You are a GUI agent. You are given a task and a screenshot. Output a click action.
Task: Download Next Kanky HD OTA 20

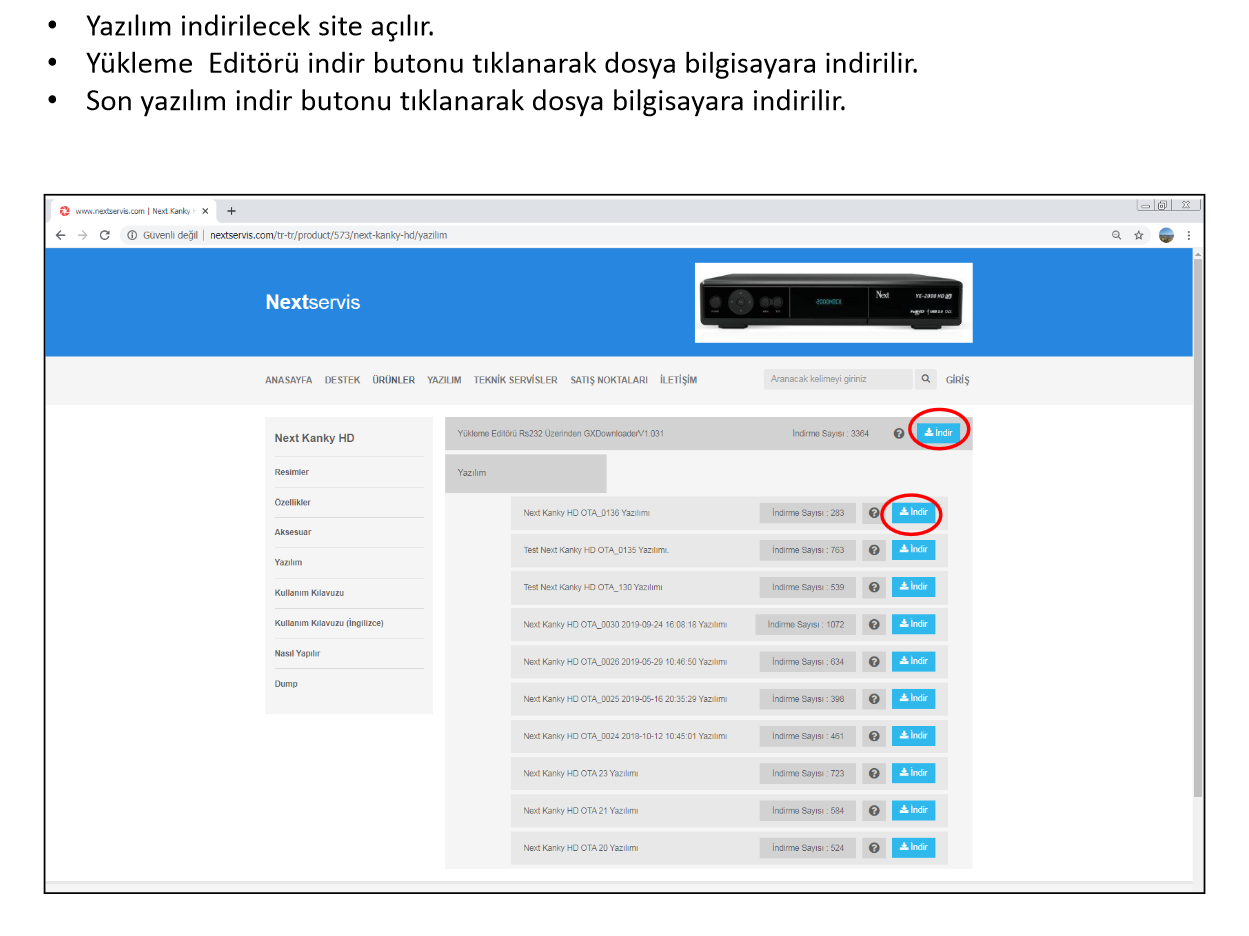(913, 846)
